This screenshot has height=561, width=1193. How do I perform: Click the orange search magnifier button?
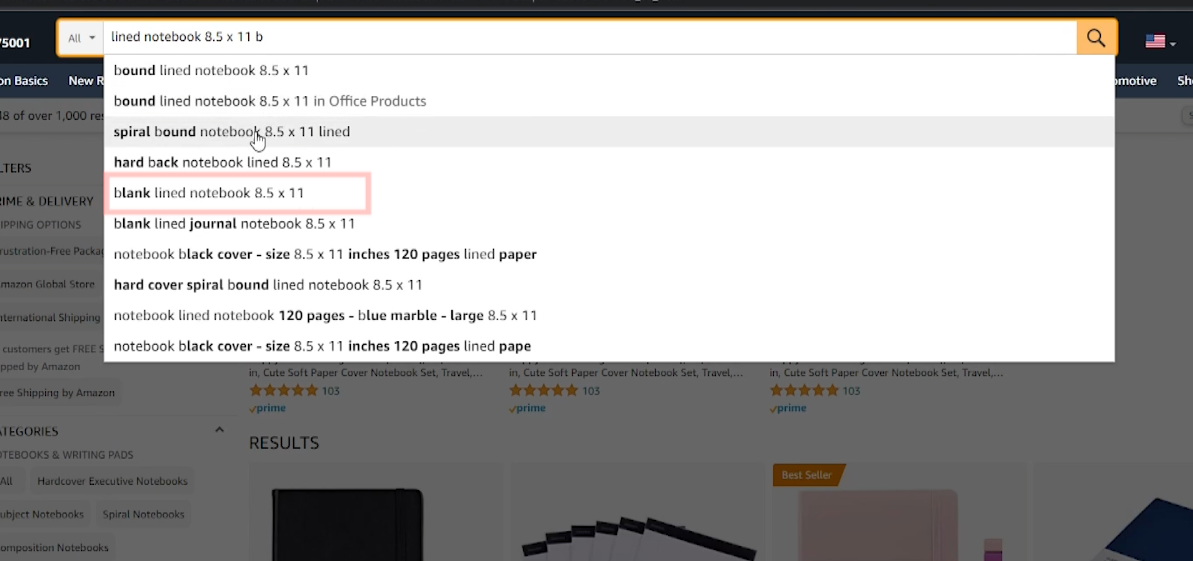pyautogui.click(x=1096, y=37)
